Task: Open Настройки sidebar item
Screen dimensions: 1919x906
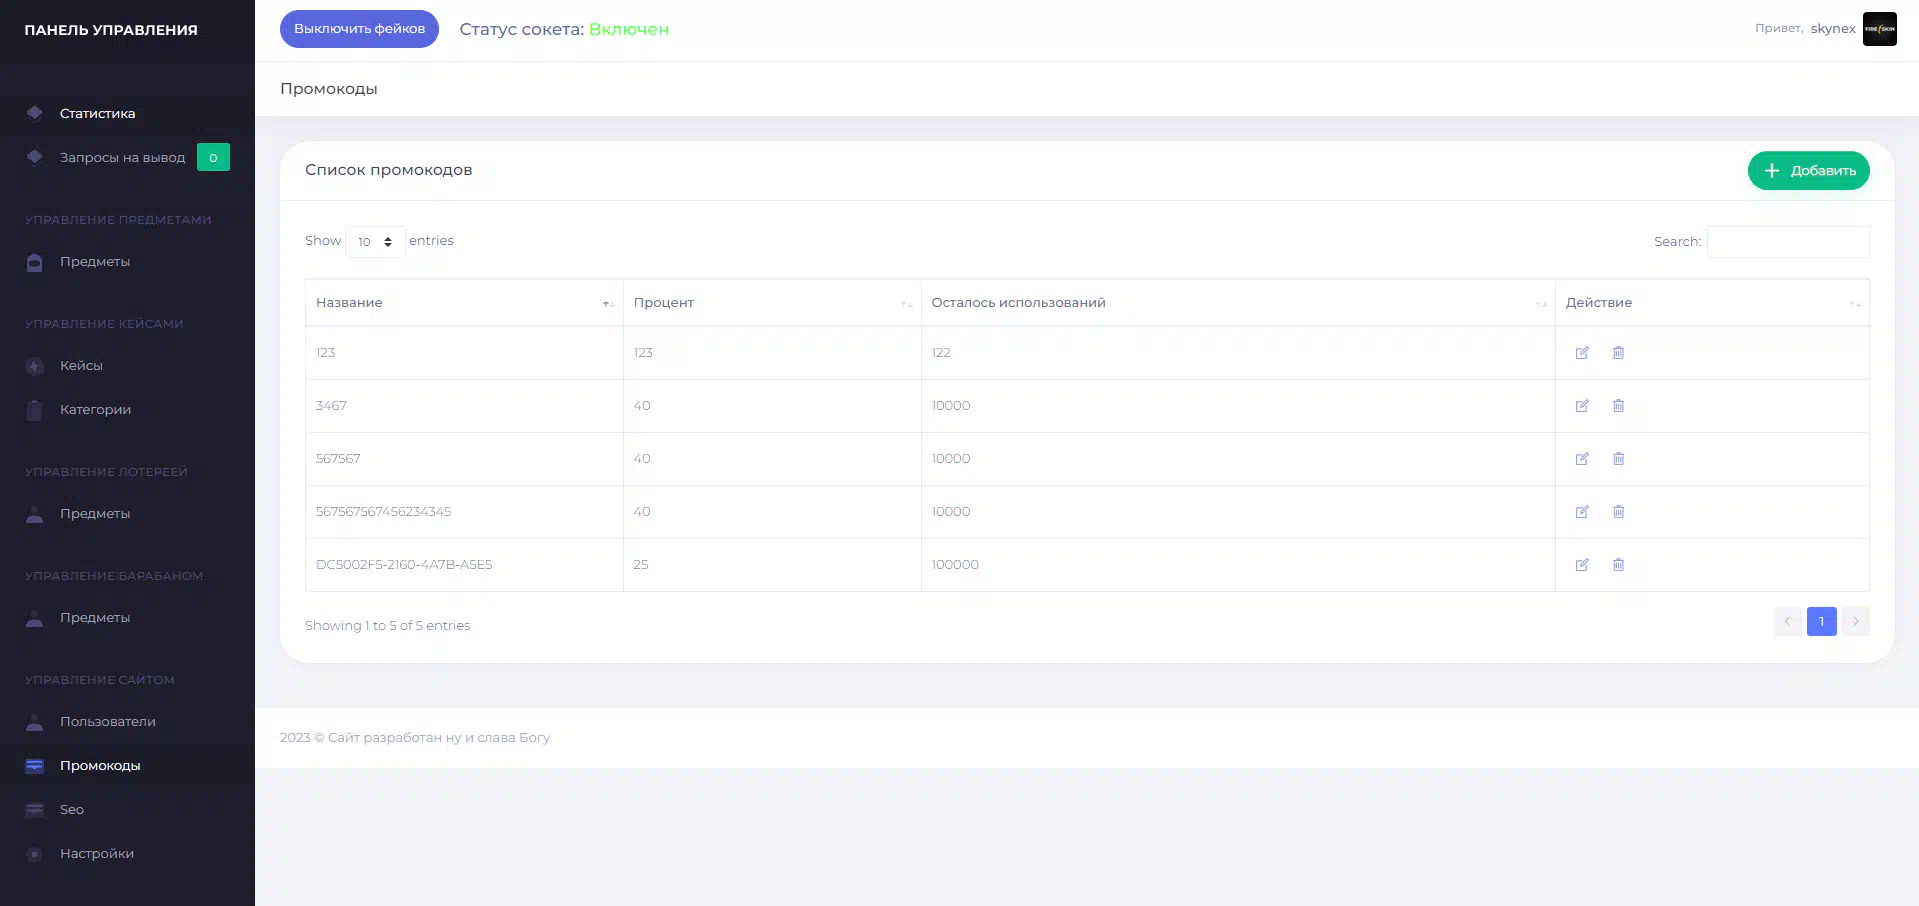Action: pos(97,854)
